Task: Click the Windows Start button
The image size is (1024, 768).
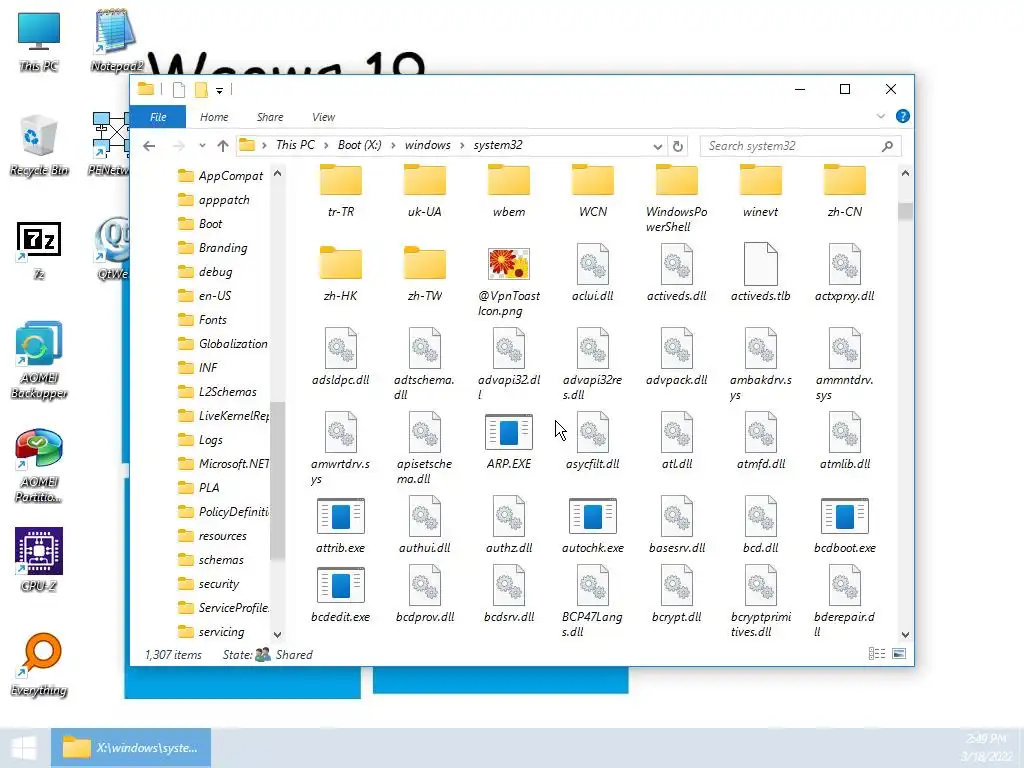Action: coord(24,748)
